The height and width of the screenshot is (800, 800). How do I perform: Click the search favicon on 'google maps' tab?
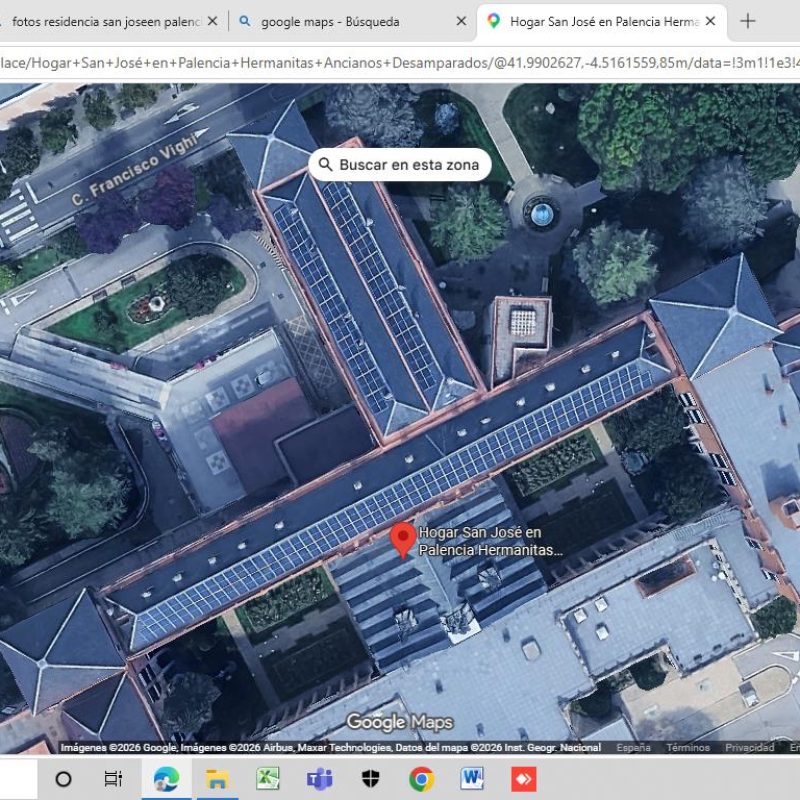245,21
